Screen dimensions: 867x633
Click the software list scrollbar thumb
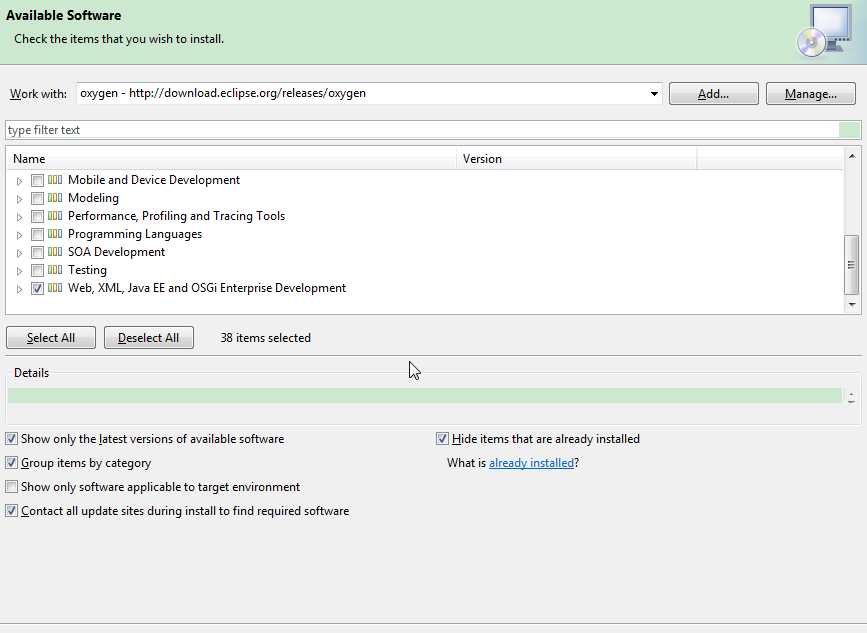coord(852,265)
